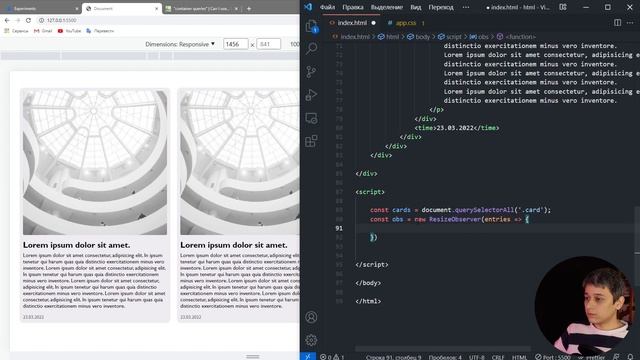
Task: Close the Document browser tab
Action: point(156,9)
